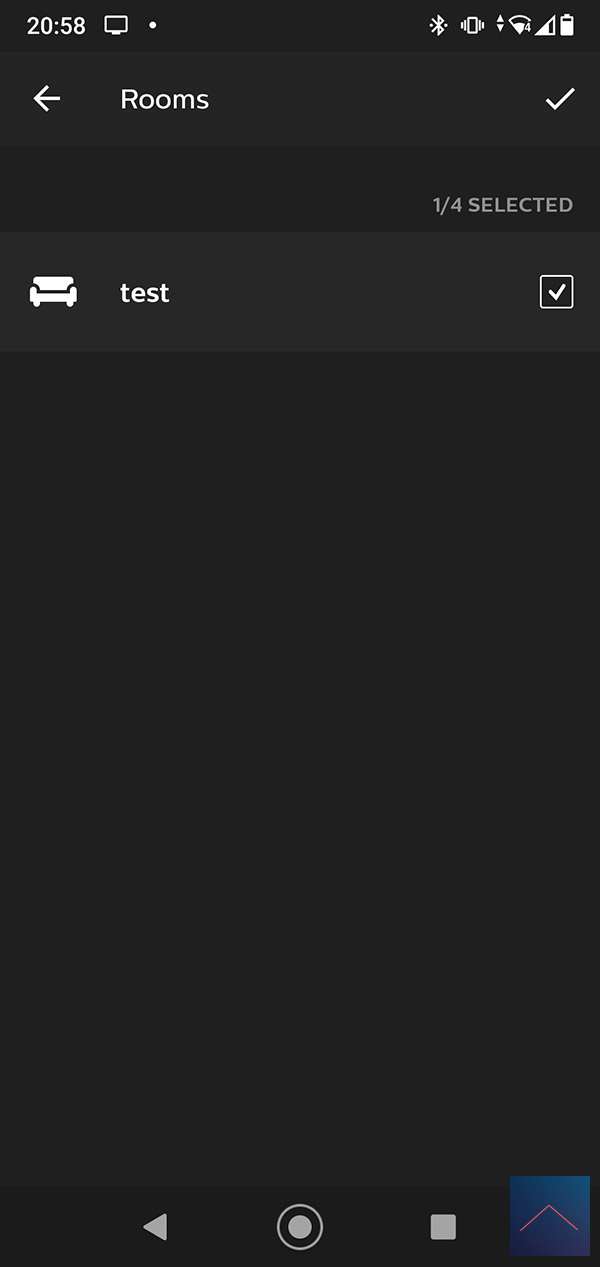Viewport: 600px width, 1267px height.
Task: Tap the Wi-Fi status bar icon
Action: 520,25
